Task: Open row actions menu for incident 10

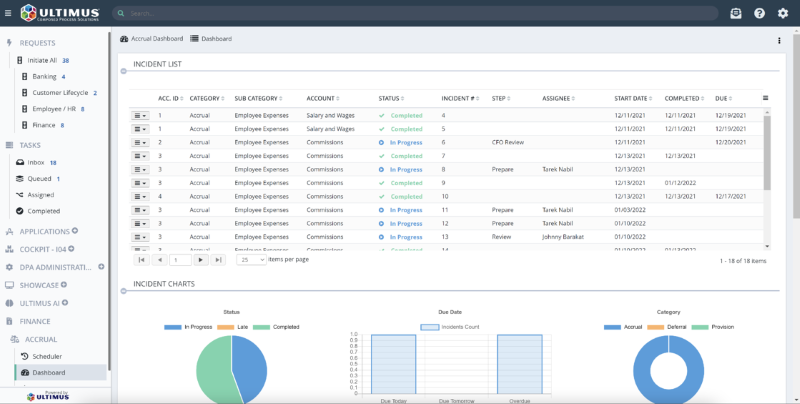Action: (x=140, y=197)
